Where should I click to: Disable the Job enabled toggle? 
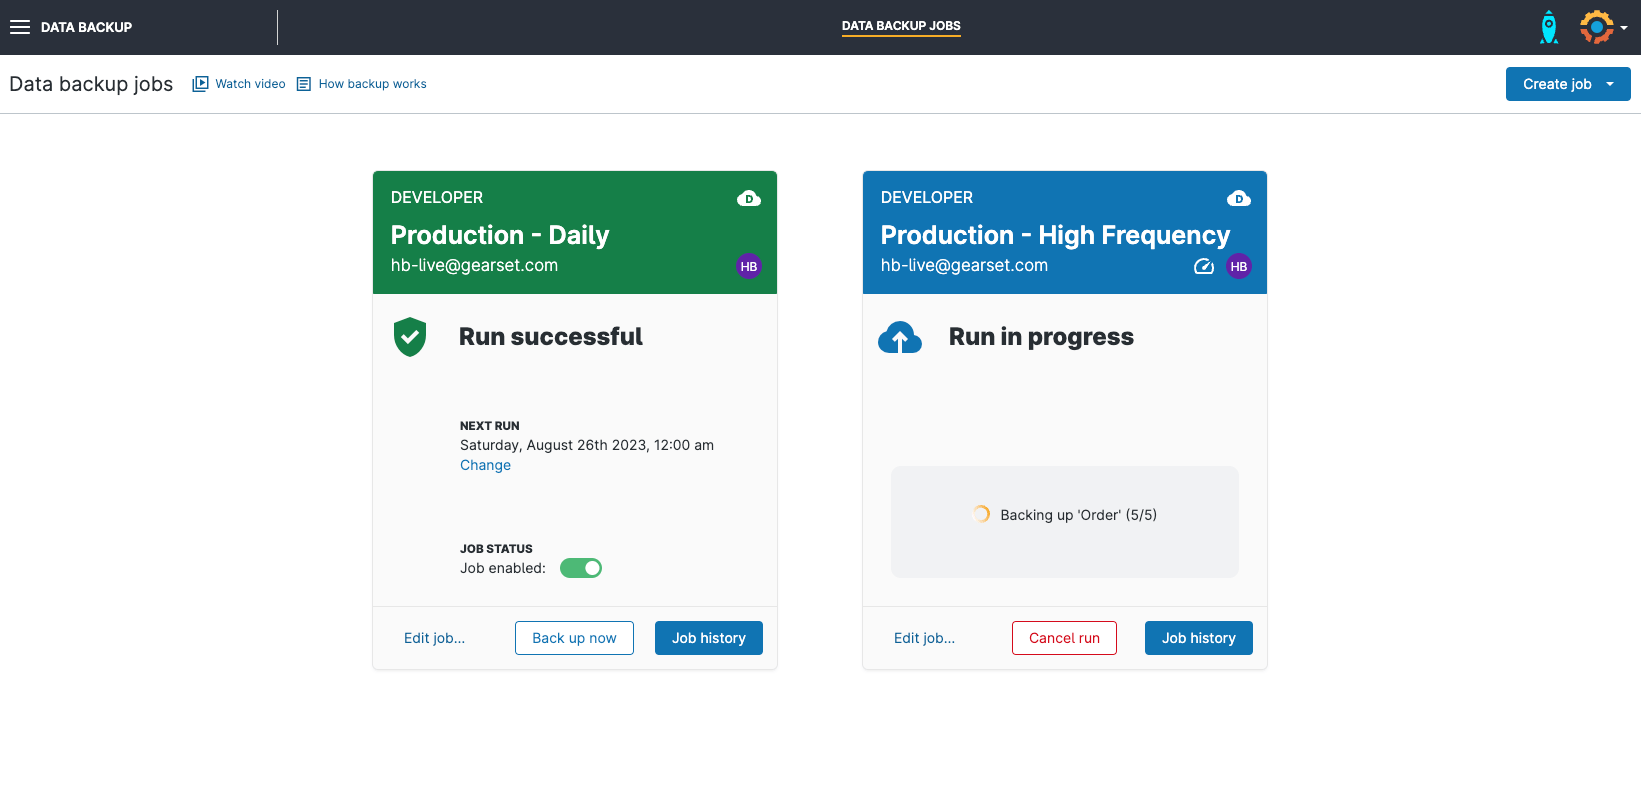pyautogui.click(x=581, y=568)
